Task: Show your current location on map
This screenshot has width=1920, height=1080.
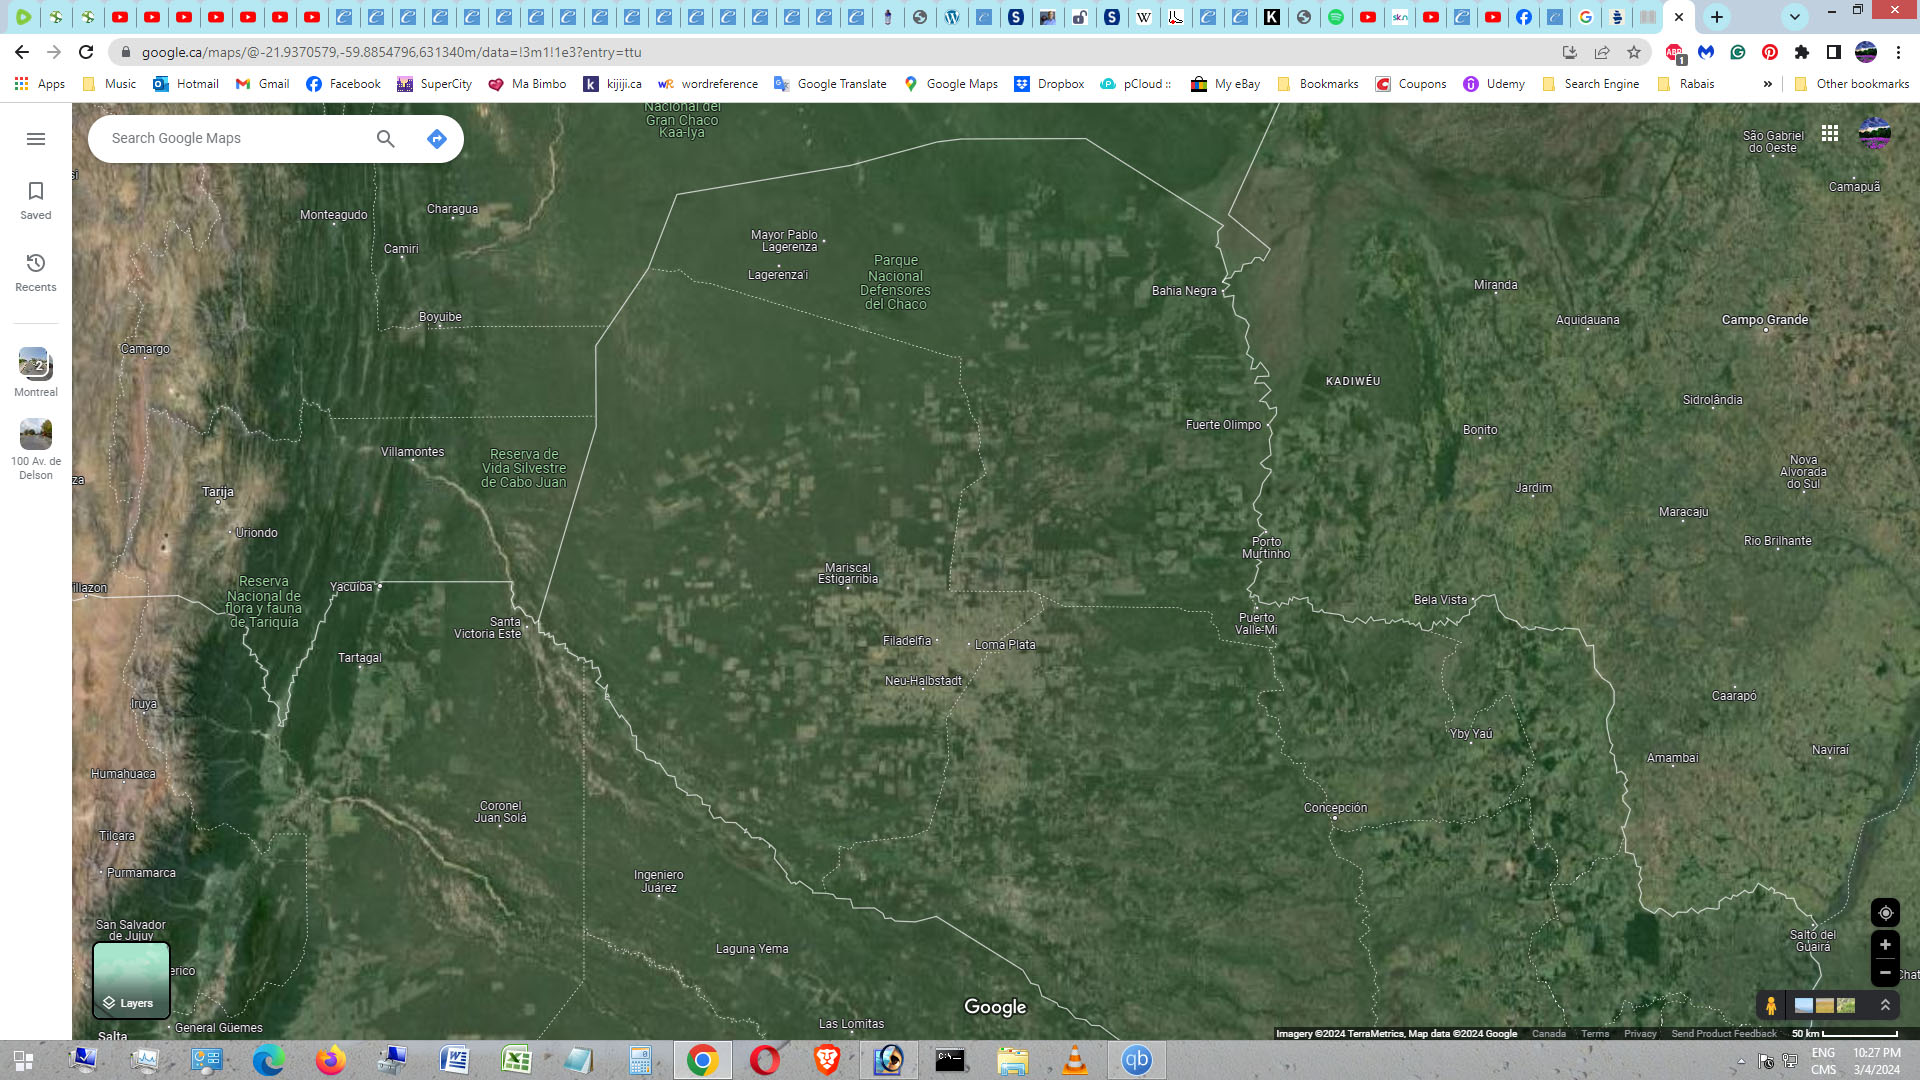Action: pos(1885,913)
